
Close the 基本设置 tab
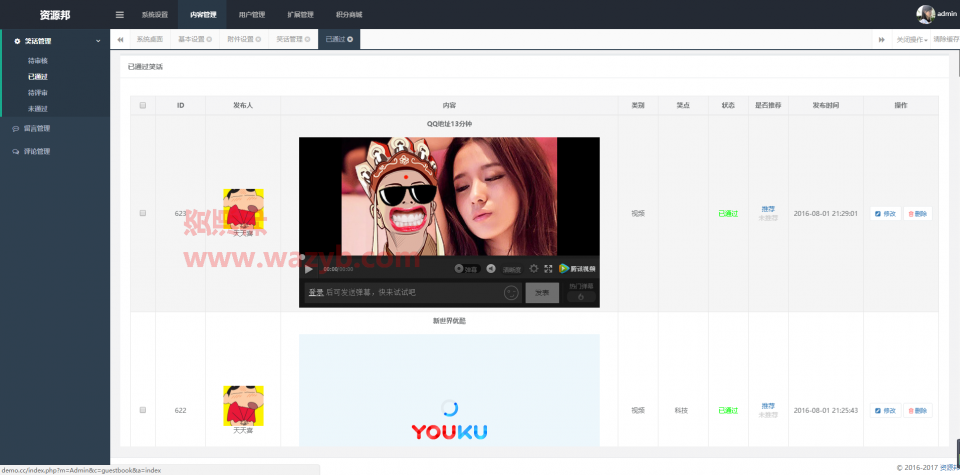click(x=209, y=39)
